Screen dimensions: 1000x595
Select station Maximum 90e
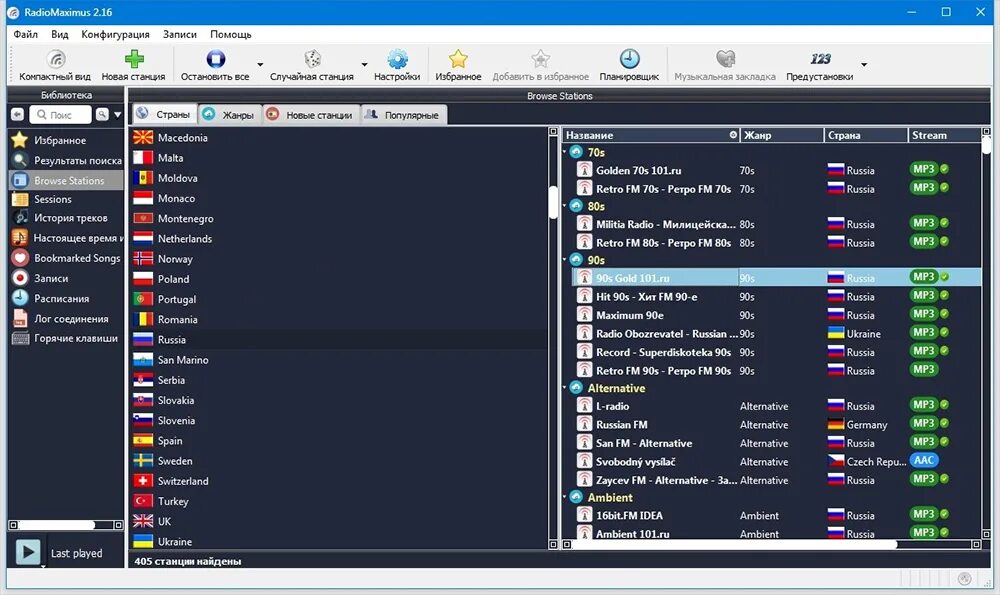click(x=777, y=315)
